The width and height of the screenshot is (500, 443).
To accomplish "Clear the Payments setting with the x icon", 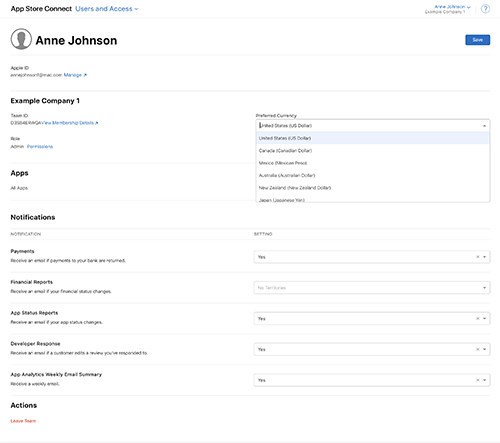I will pos(477,257).
